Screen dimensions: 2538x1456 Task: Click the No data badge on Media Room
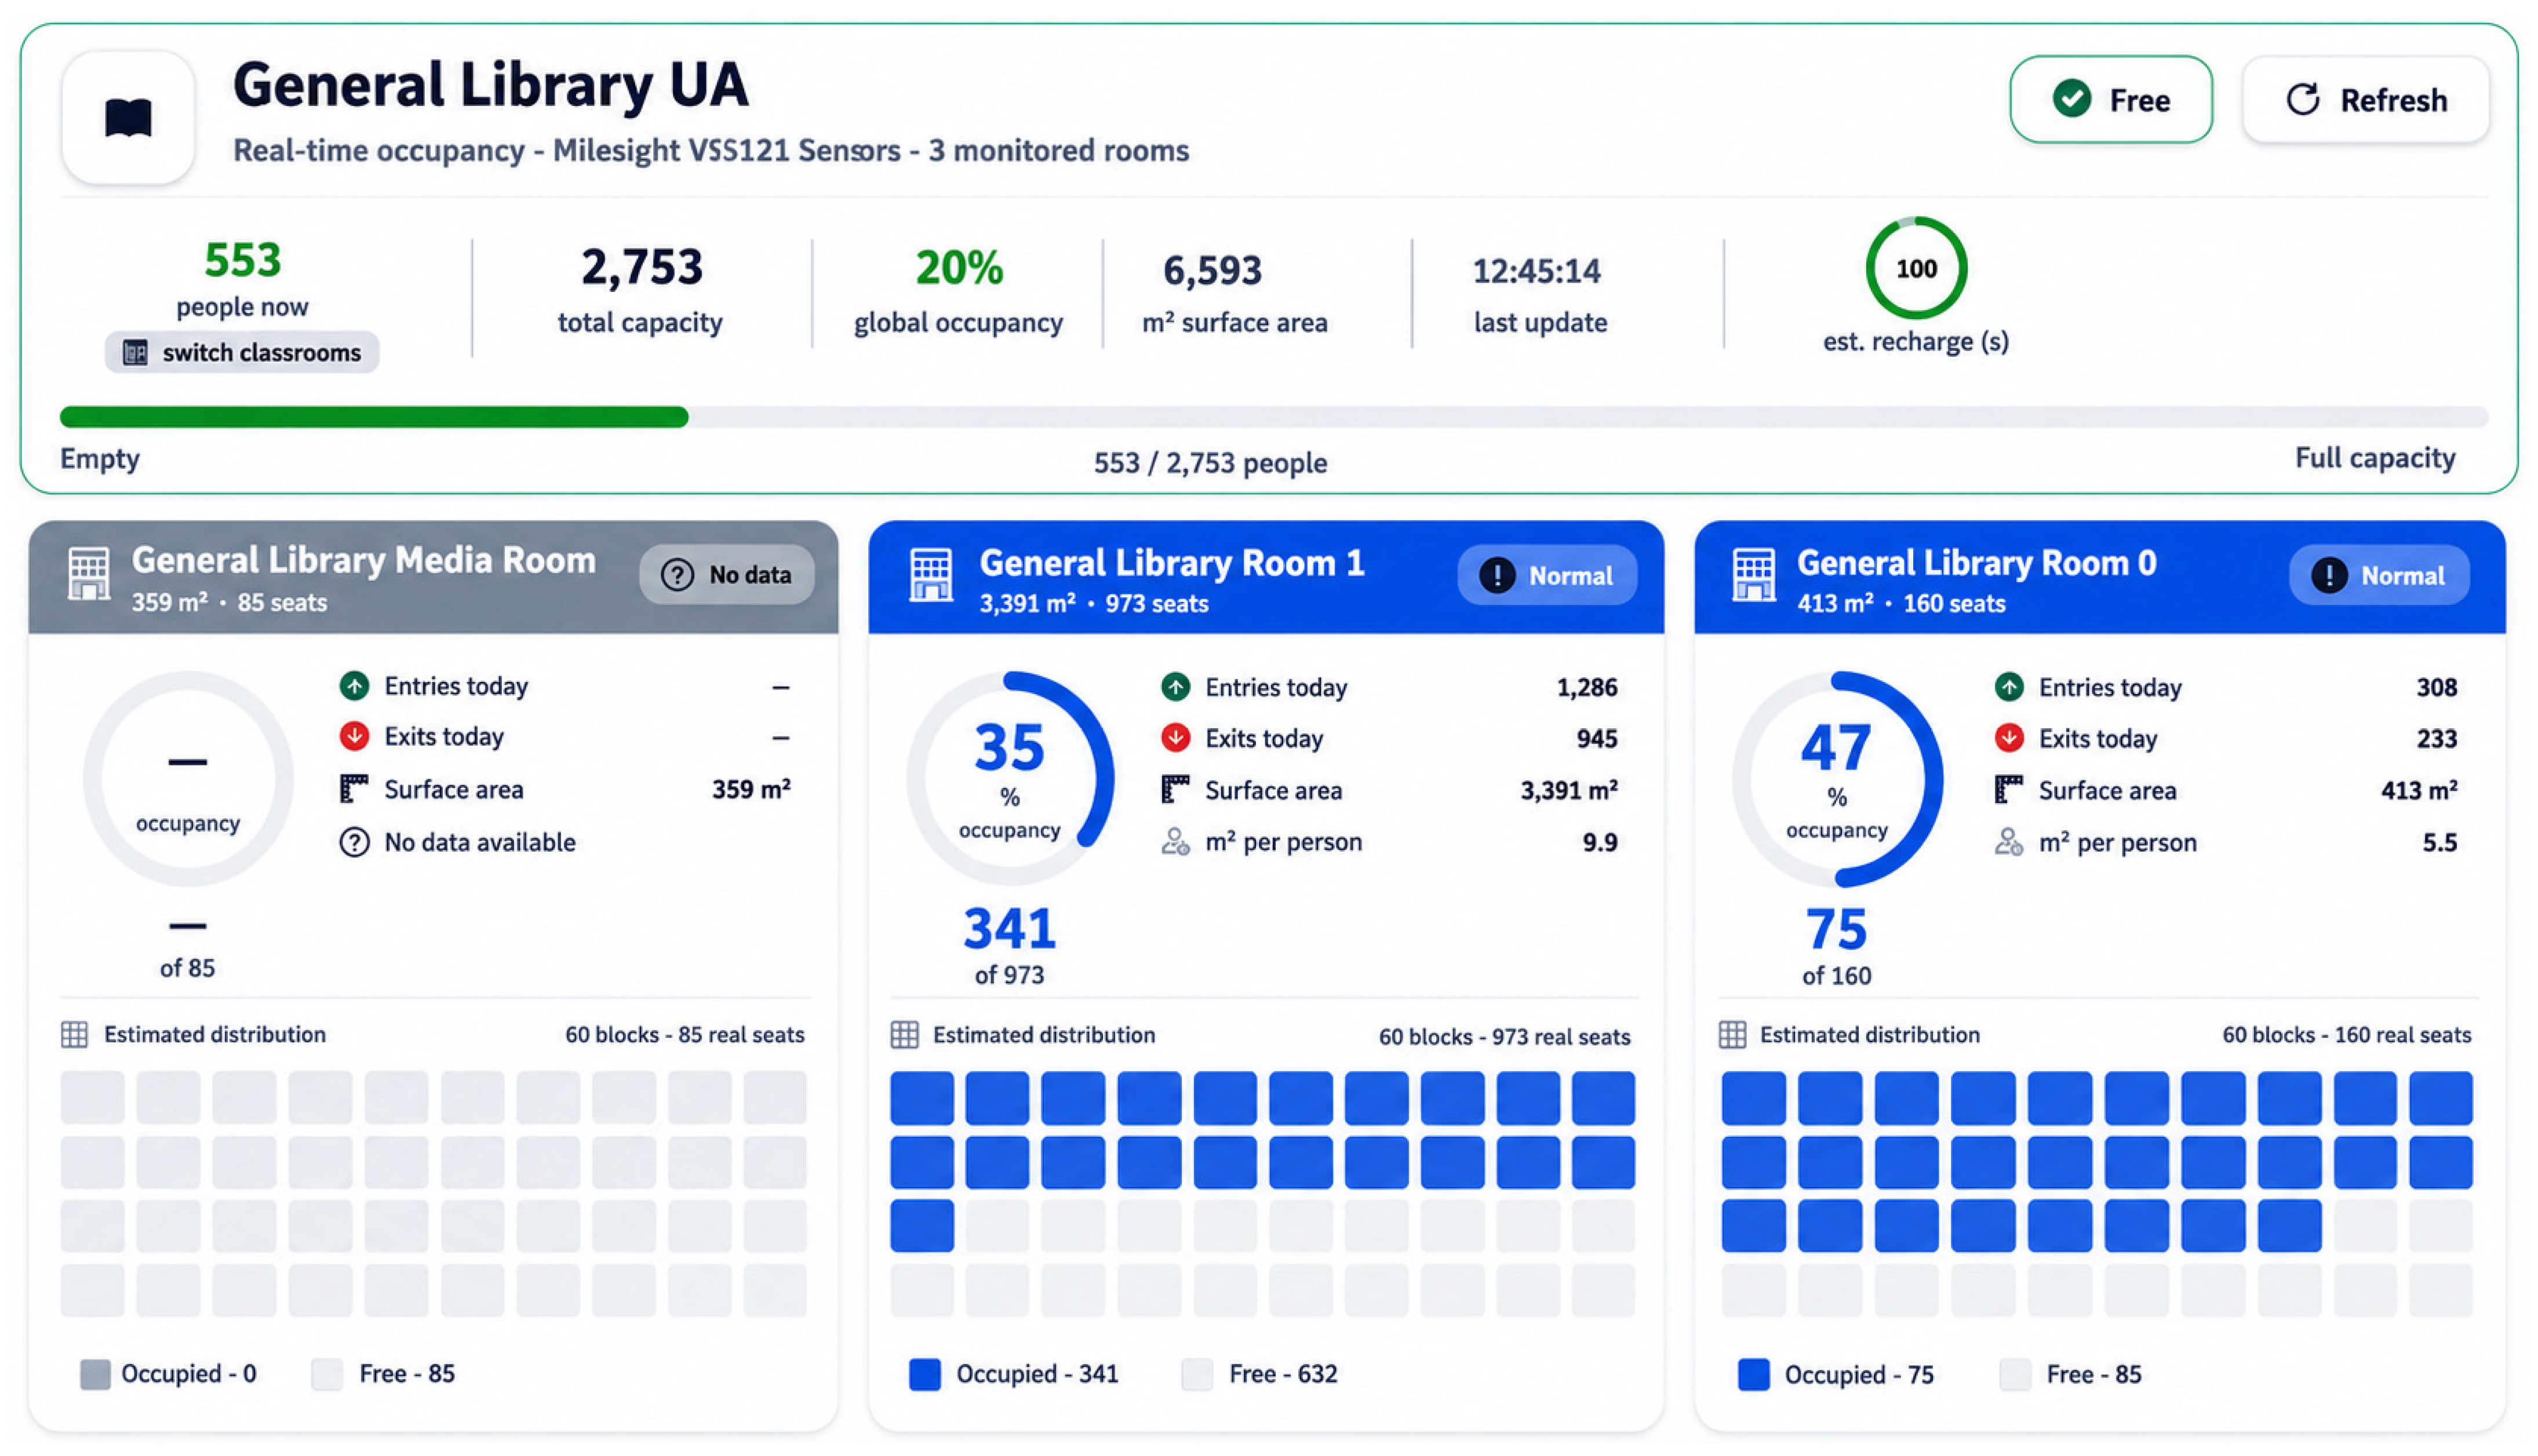(727, 574)
